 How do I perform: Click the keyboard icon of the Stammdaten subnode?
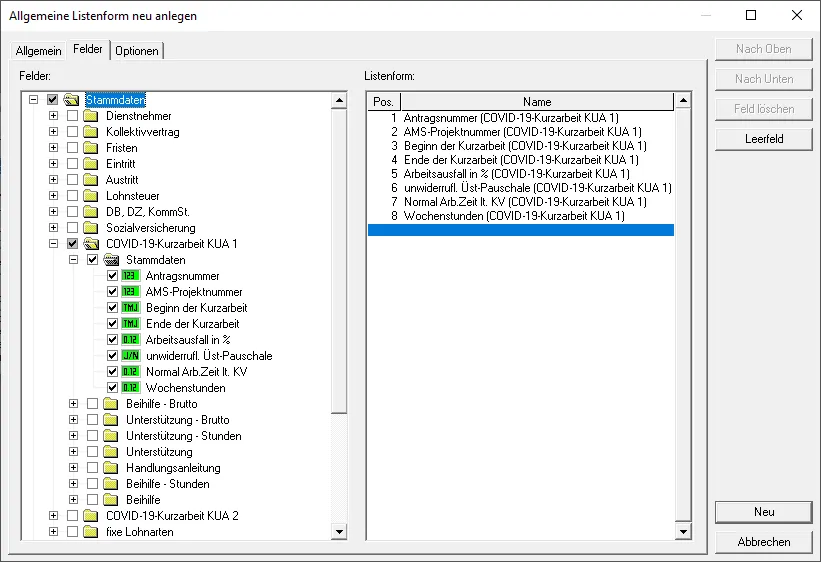[x=111, y=259]
